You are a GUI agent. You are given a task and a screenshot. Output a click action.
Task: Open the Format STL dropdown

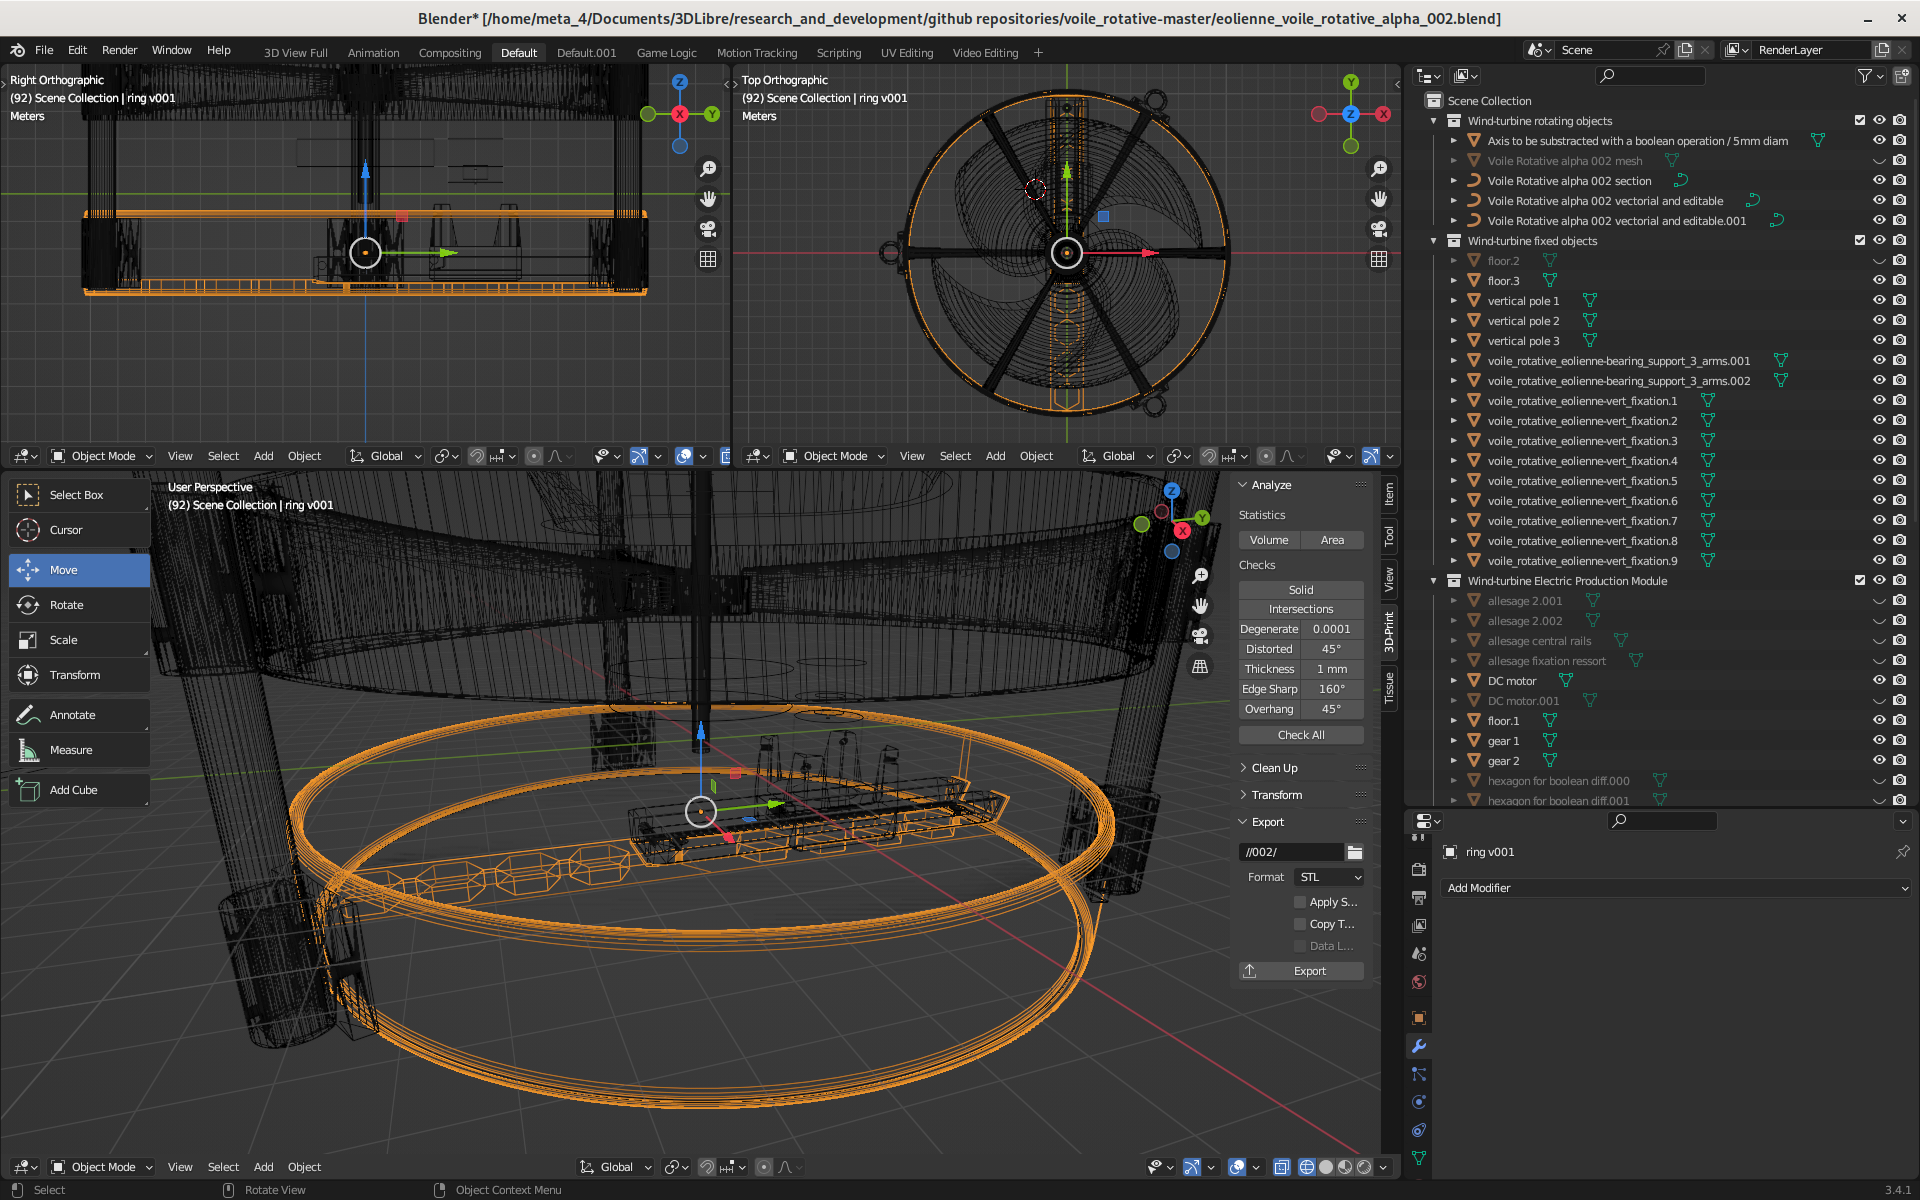click(x=1329, y=877)
